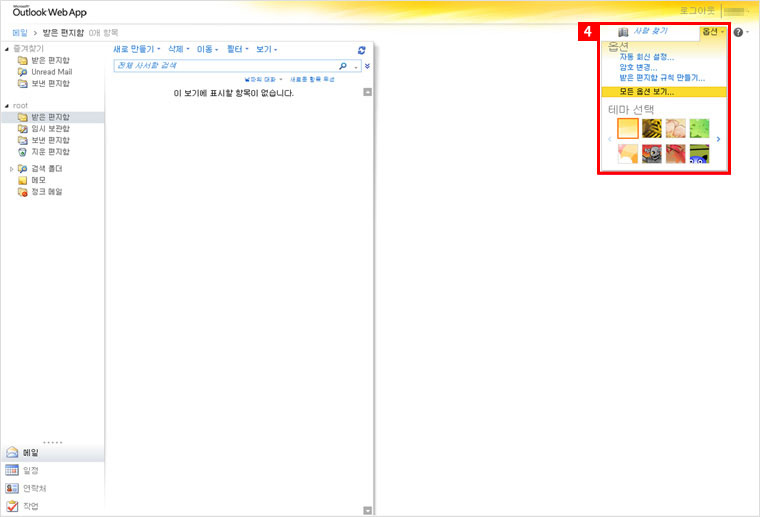Open the 새로 만들기 dropdown menu
The image size is (760, 517).
tap(137, 49)
